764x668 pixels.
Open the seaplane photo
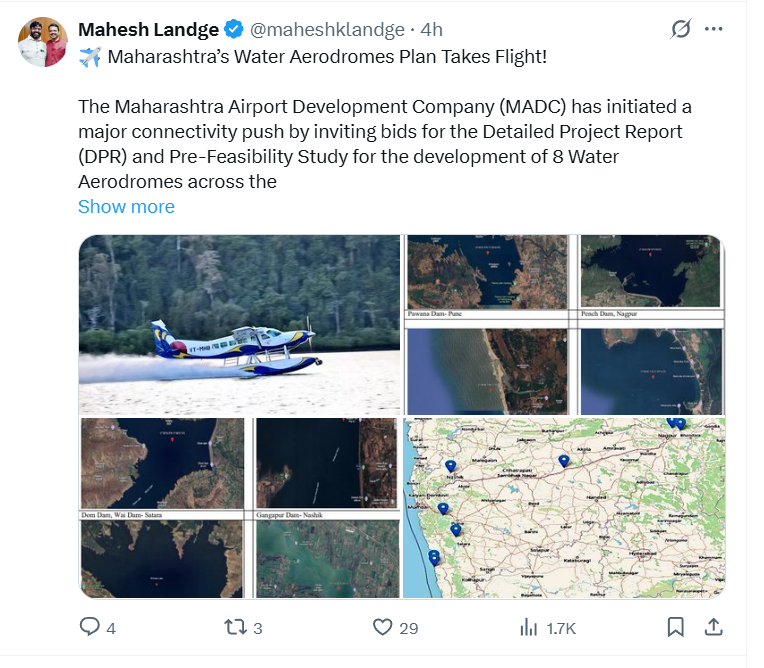[x=239, y=324]
